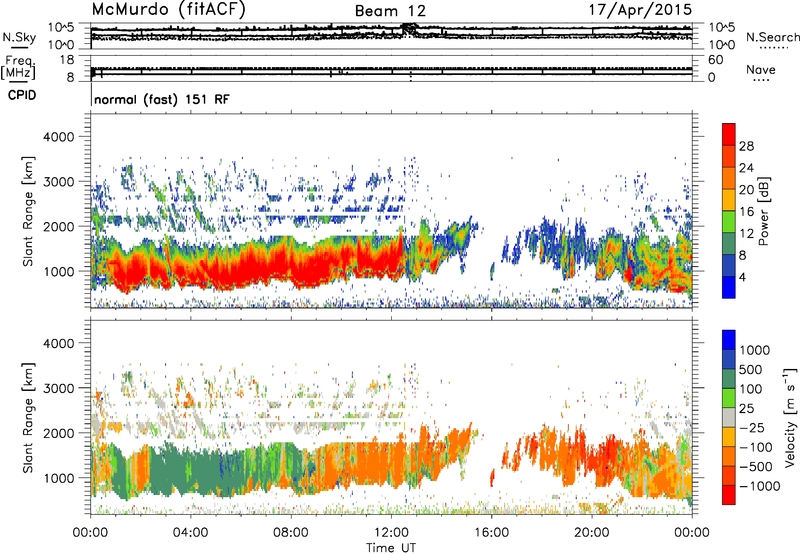Click the red bottom of the Velocity color bar
This screenshot has width=800, height=554.
coord(729,495)
